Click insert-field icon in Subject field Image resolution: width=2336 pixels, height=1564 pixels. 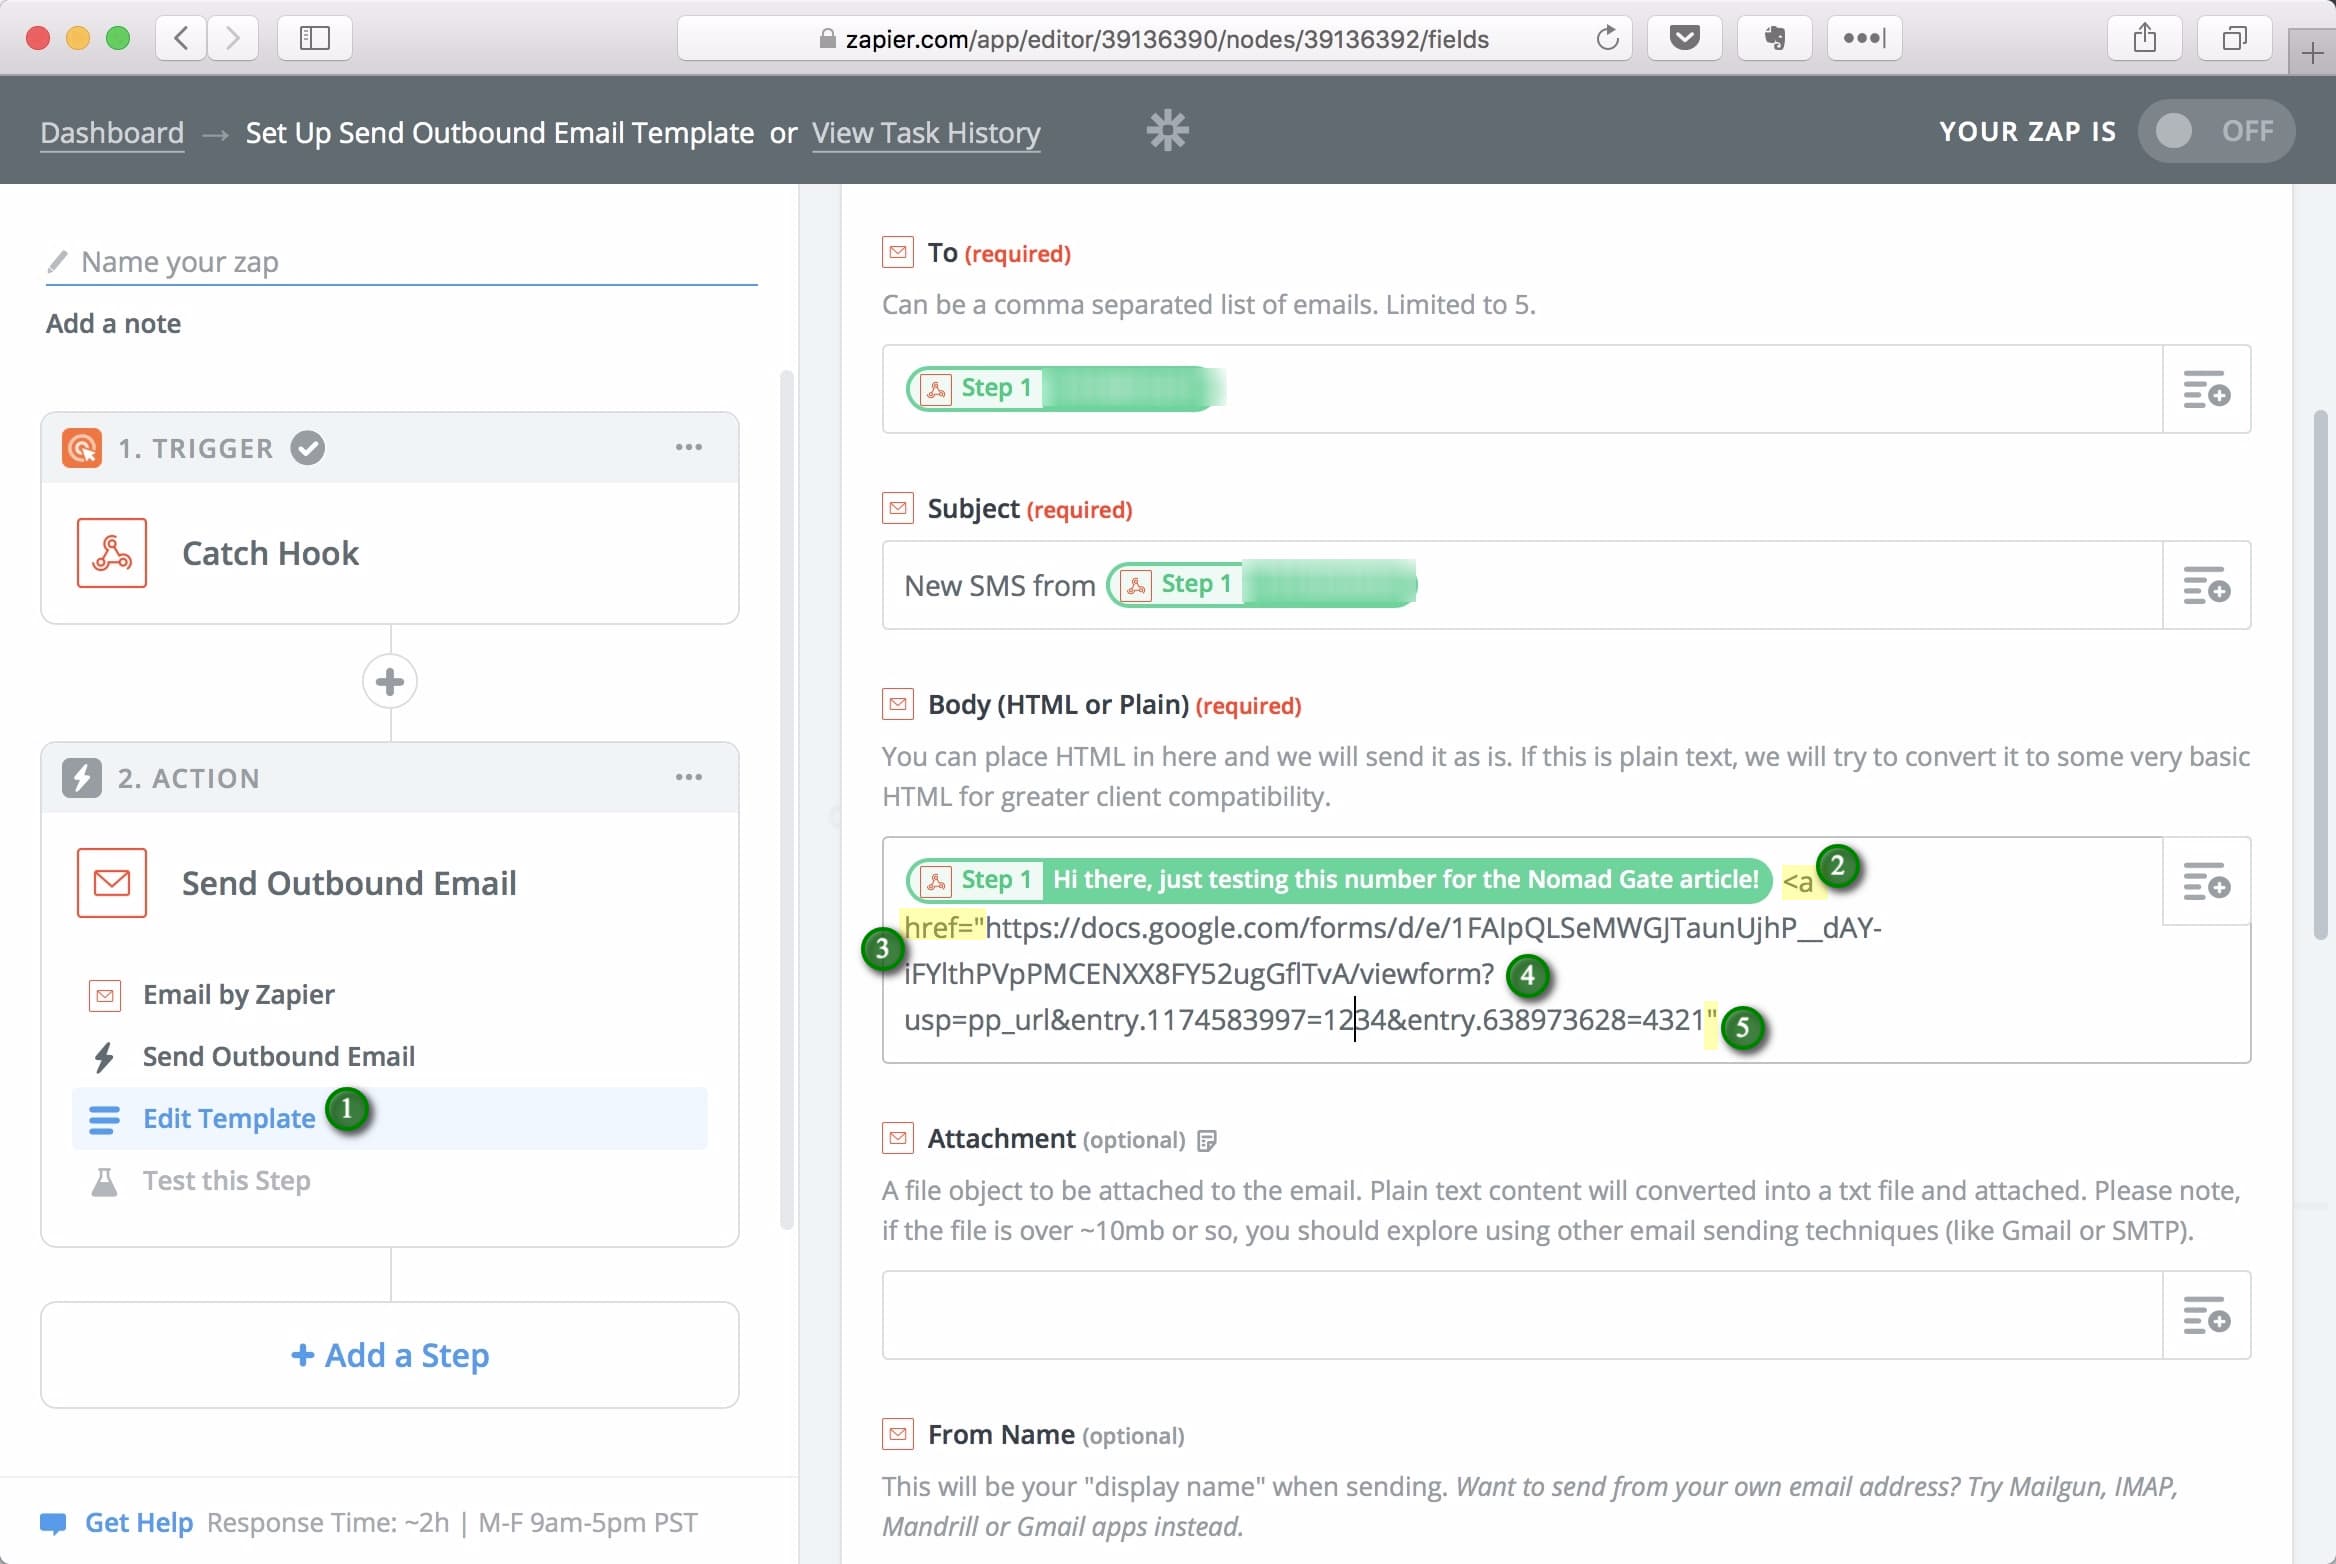[2206, 585]
